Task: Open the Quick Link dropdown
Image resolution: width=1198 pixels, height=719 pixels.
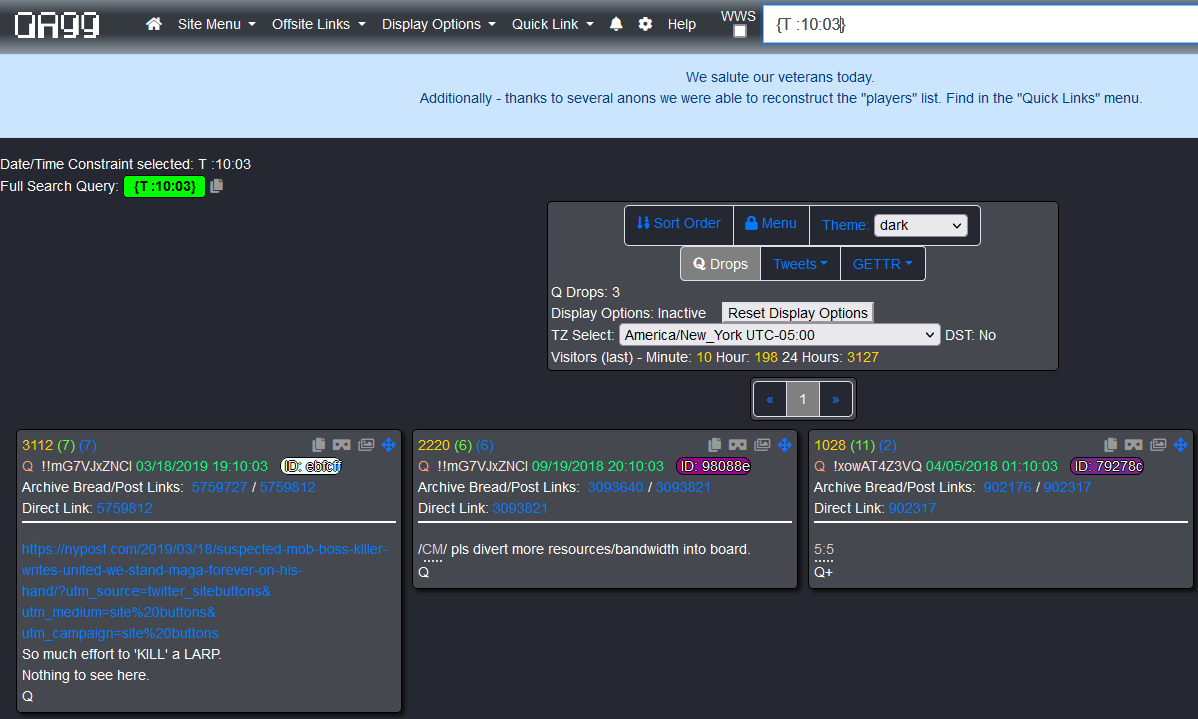Action: pos(552,24)
